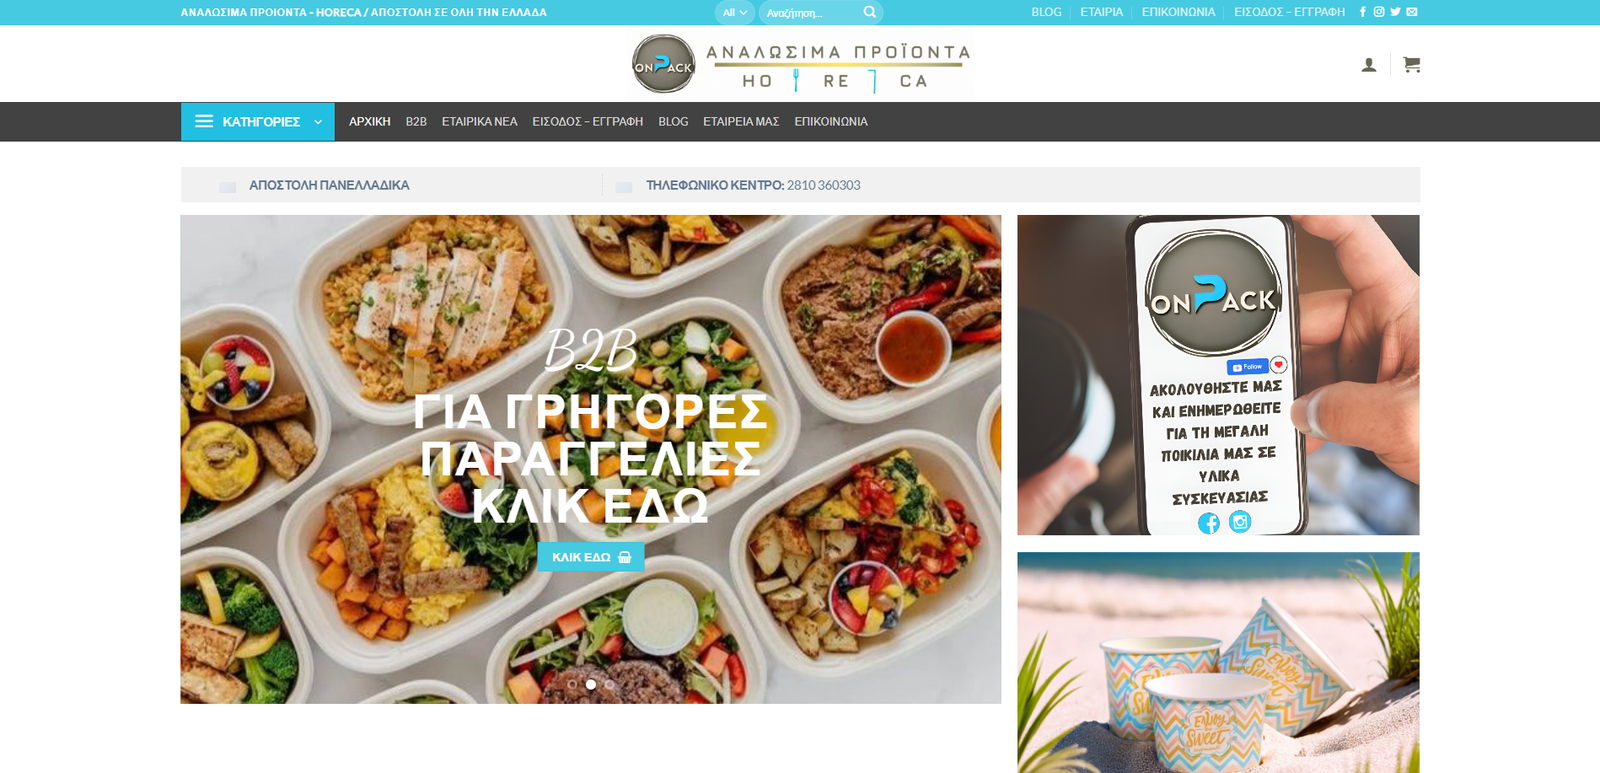Click the email envelope icon in top bar
The height and width of the screenshot is (773, 1600).
point(1412,12)
